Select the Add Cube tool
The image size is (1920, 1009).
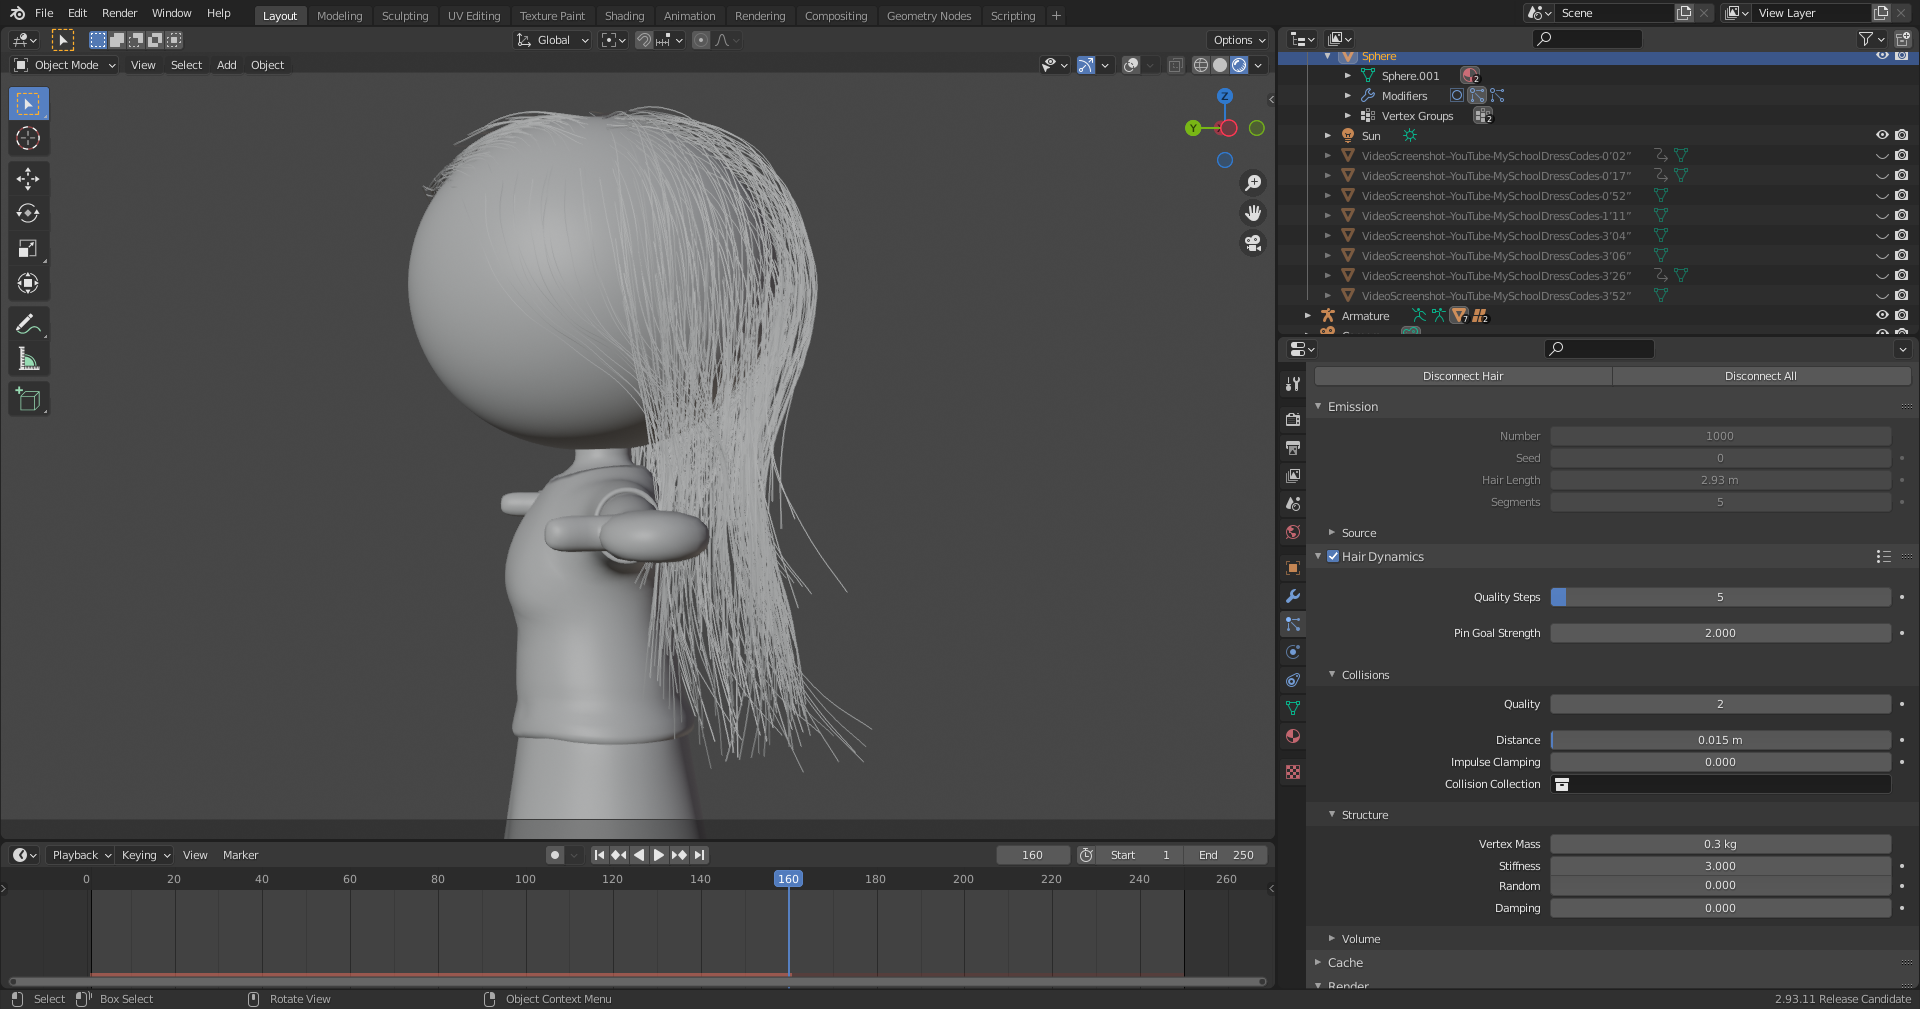28,399
